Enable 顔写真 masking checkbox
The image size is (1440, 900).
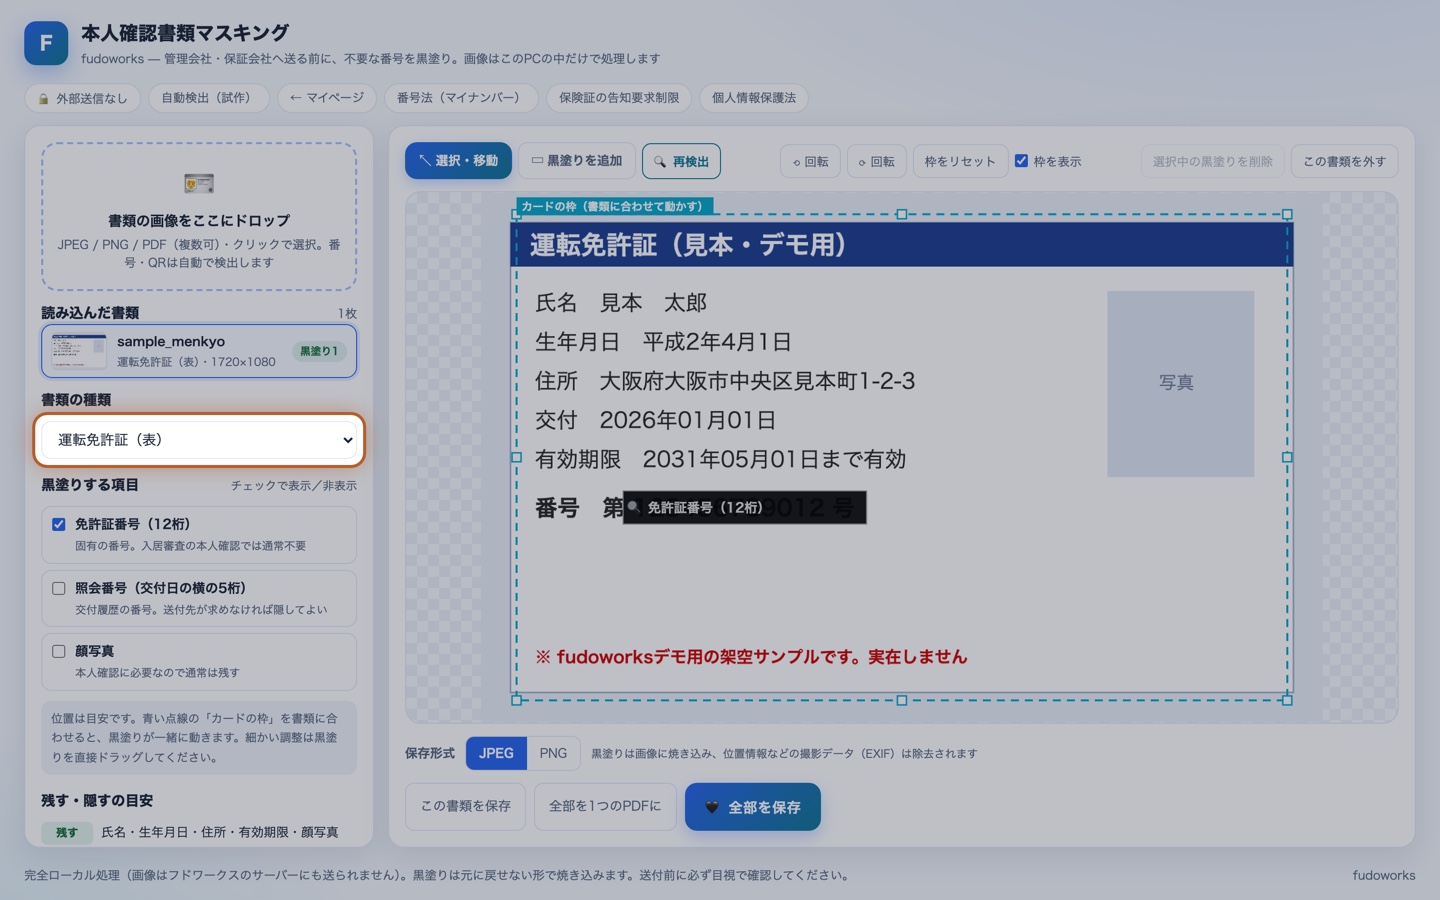59,651
